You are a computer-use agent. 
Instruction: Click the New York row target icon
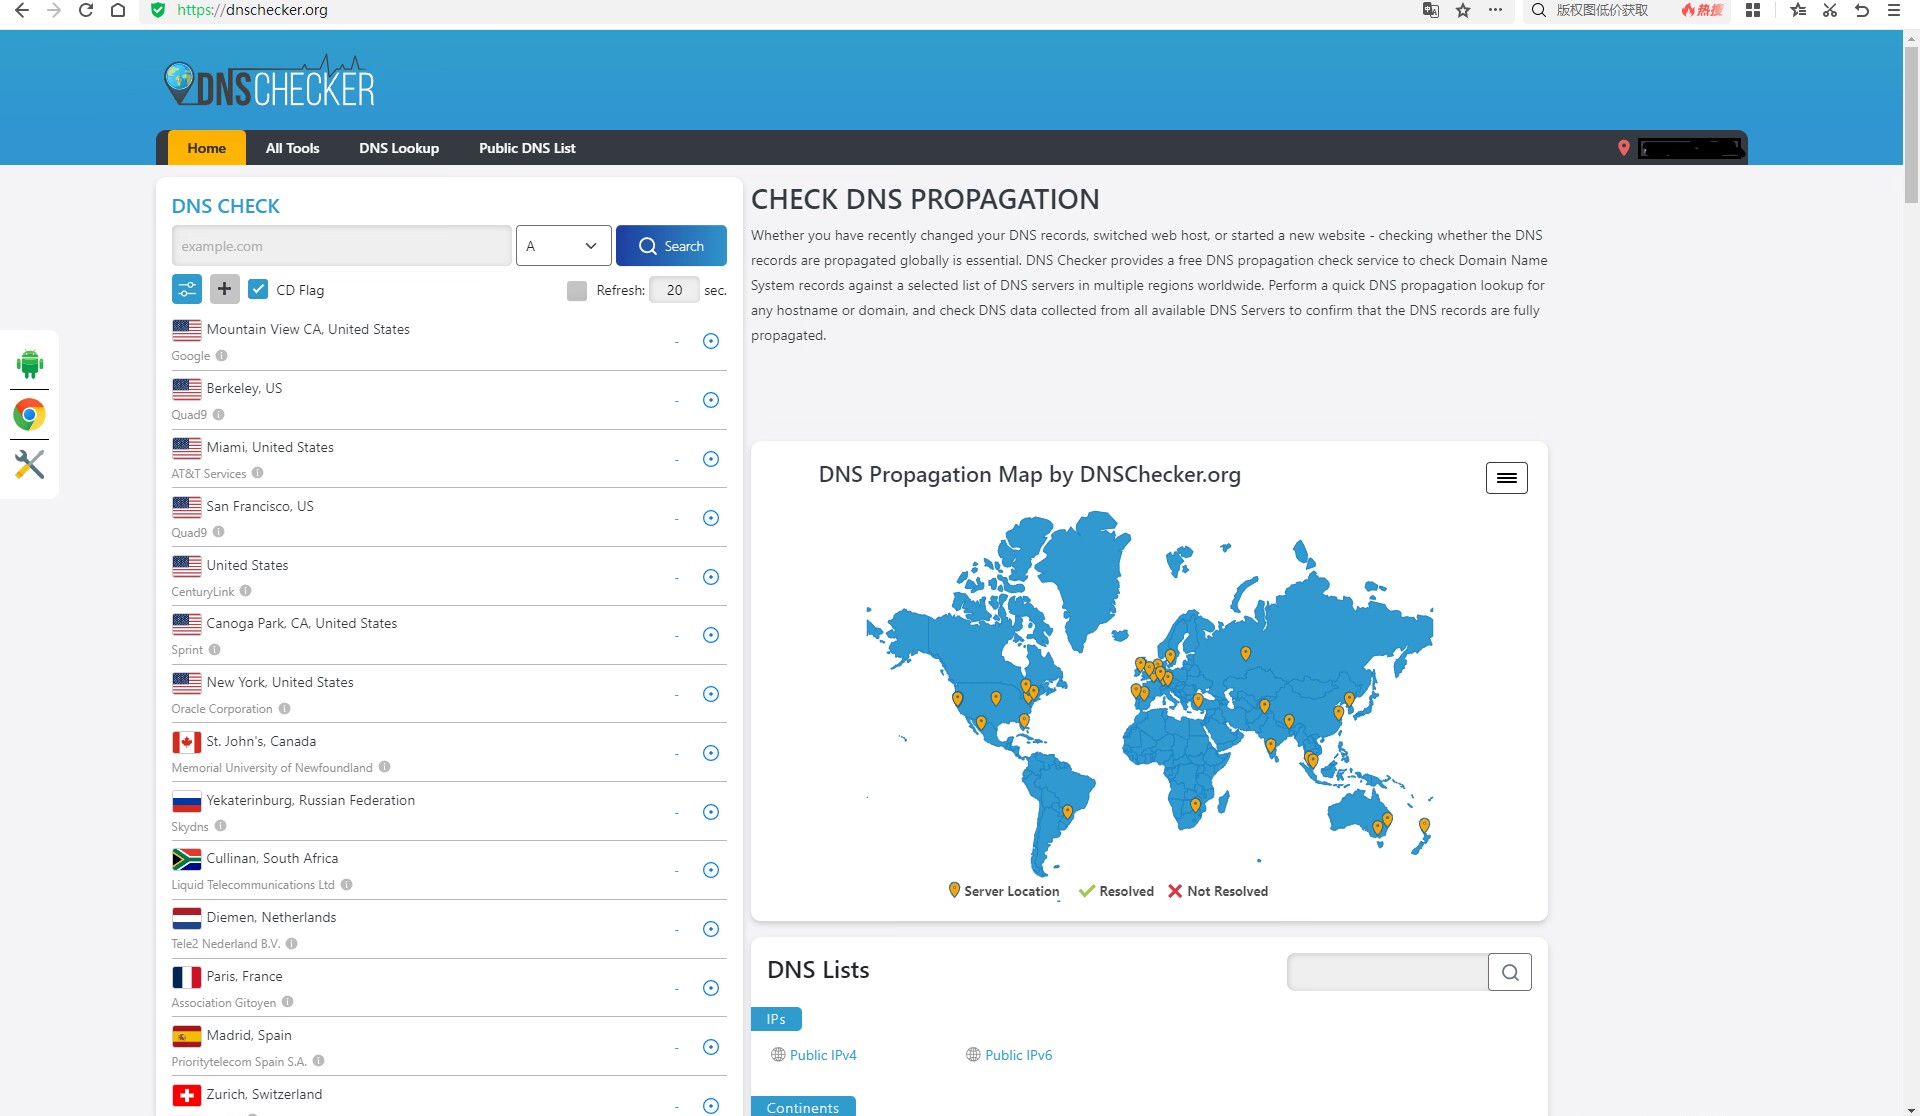pos(711,694)
